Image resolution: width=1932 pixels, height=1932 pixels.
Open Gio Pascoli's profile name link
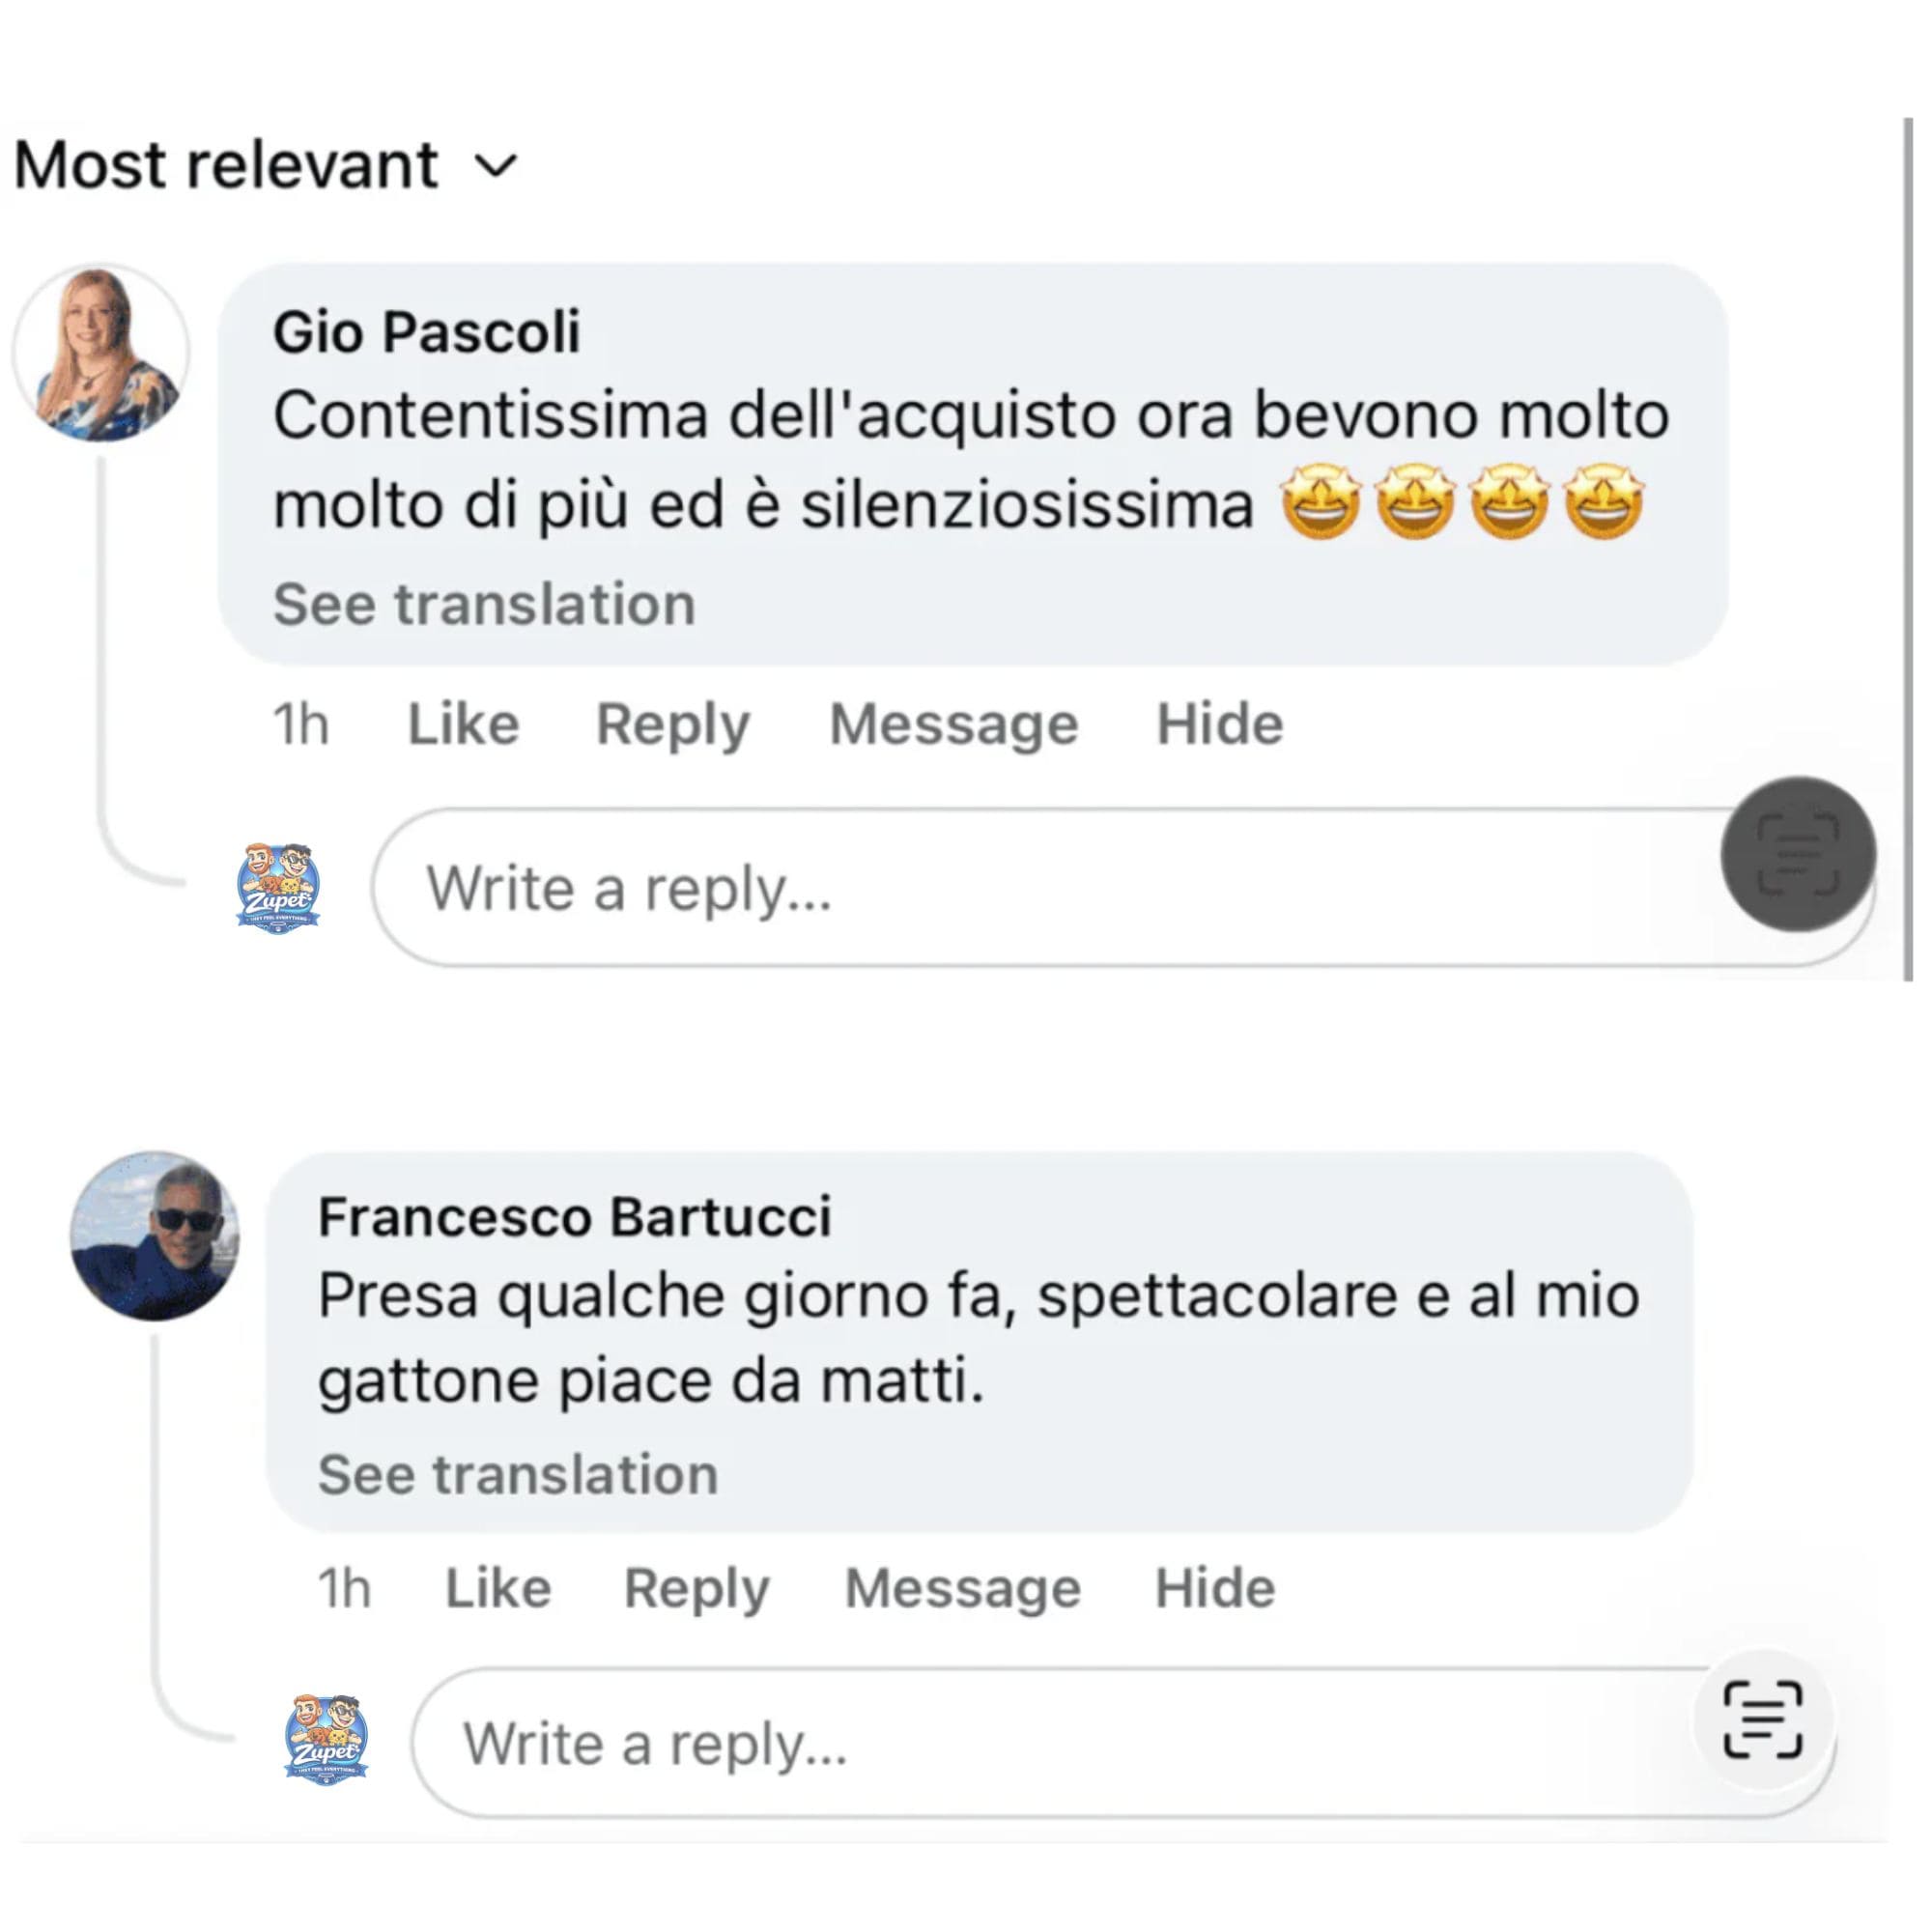coord(426,332)
